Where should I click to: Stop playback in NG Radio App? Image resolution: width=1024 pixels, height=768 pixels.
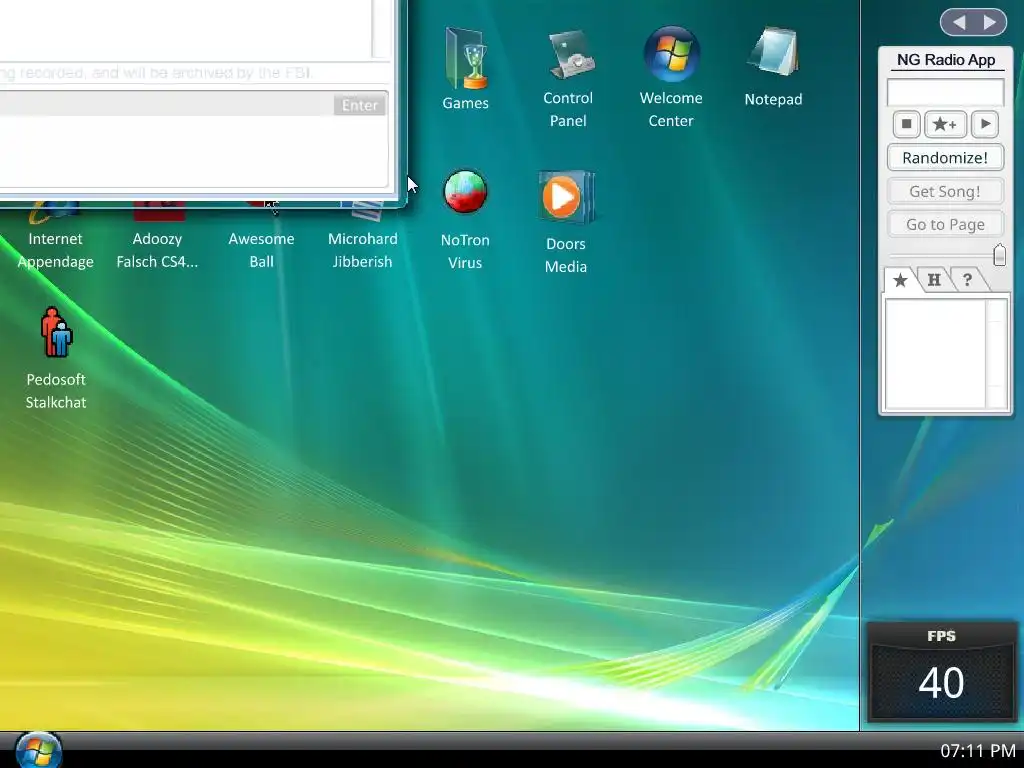point(906,124)
